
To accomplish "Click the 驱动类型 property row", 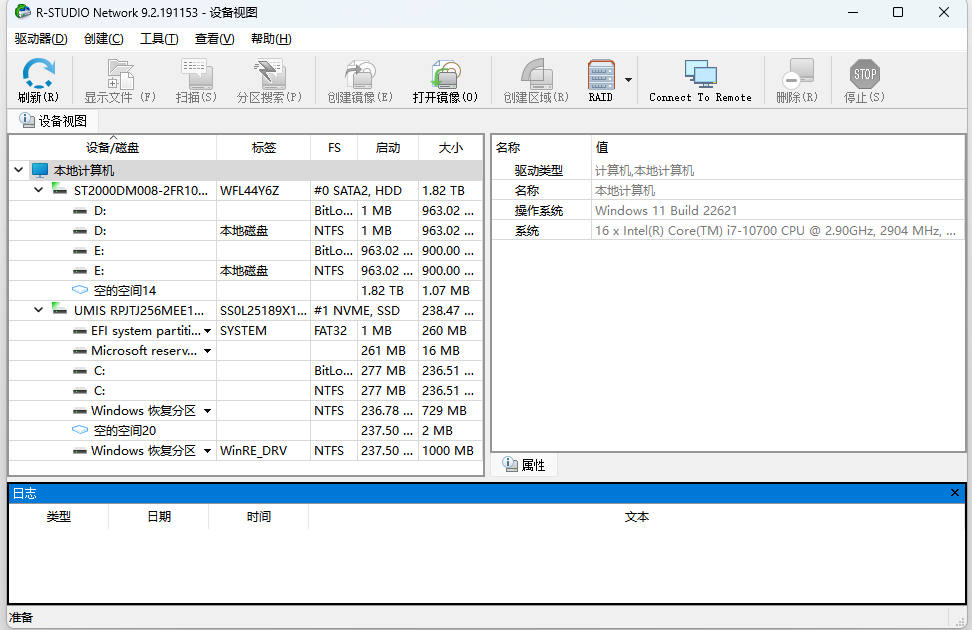I will (728, 171).
